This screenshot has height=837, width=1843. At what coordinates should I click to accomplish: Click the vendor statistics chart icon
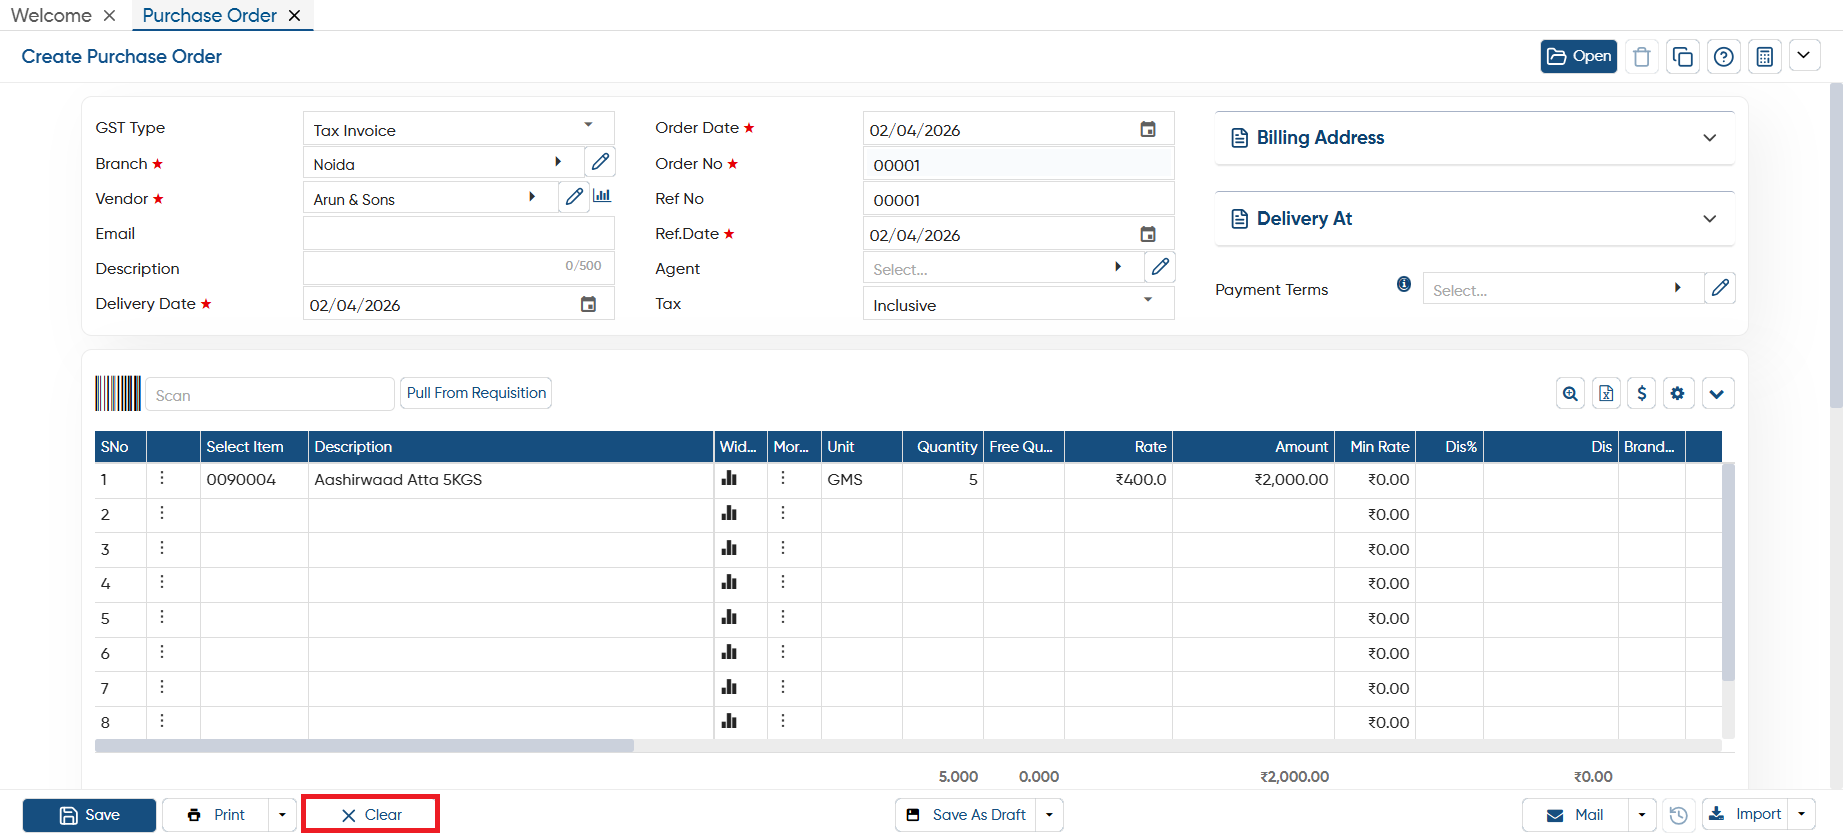tap(602, 196)
